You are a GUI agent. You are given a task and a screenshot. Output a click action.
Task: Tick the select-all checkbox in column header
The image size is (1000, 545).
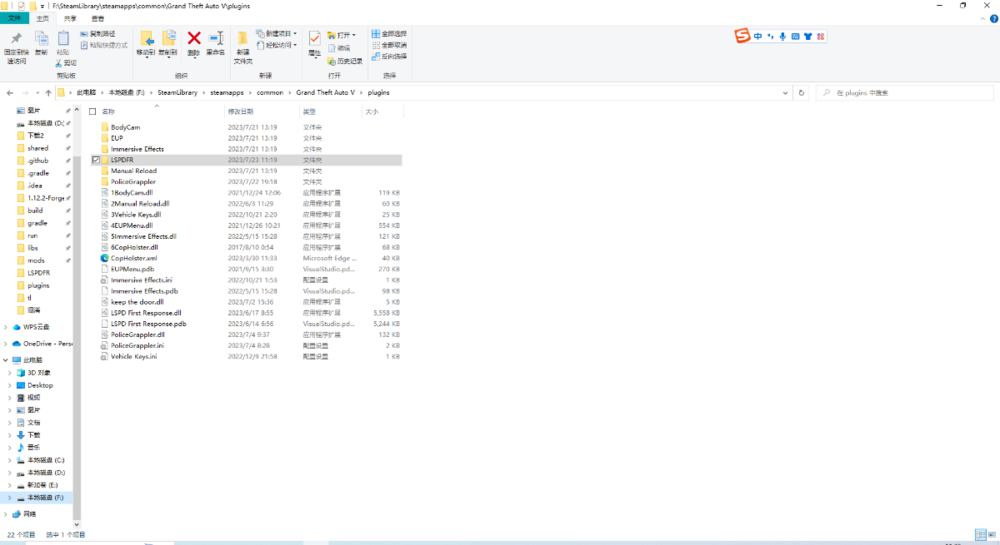coord(93,111)
